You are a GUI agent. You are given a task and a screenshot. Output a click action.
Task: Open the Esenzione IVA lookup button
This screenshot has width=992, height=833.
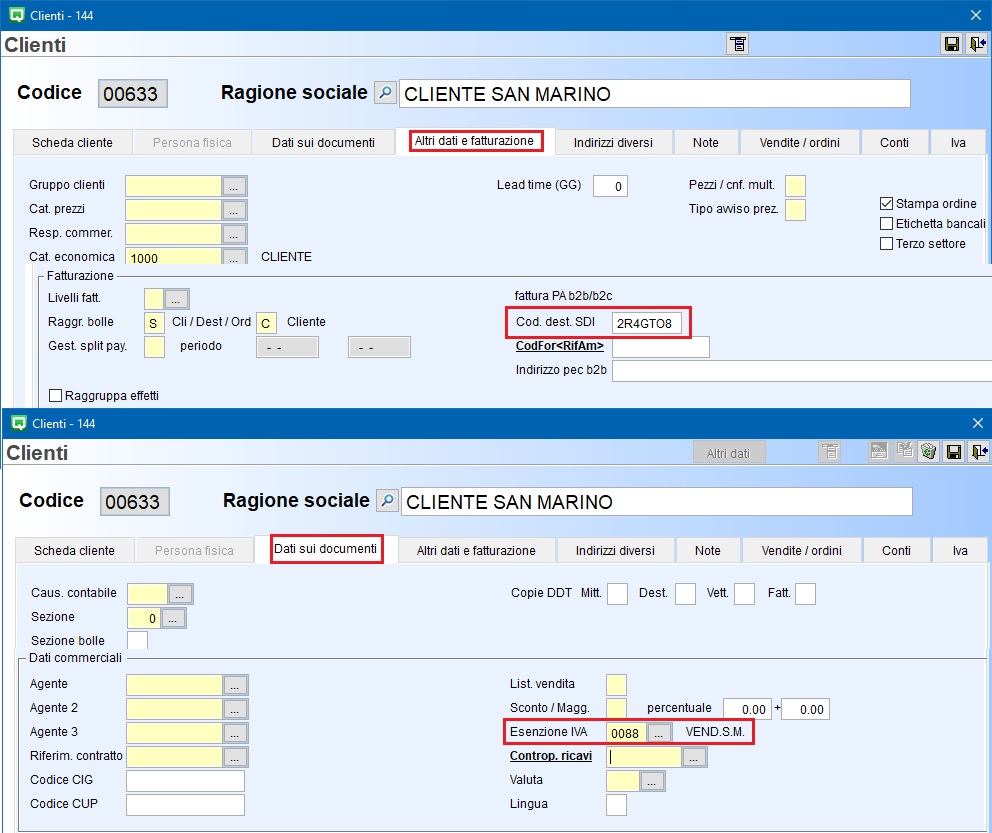pyautogui.click(x=659, y=733)
